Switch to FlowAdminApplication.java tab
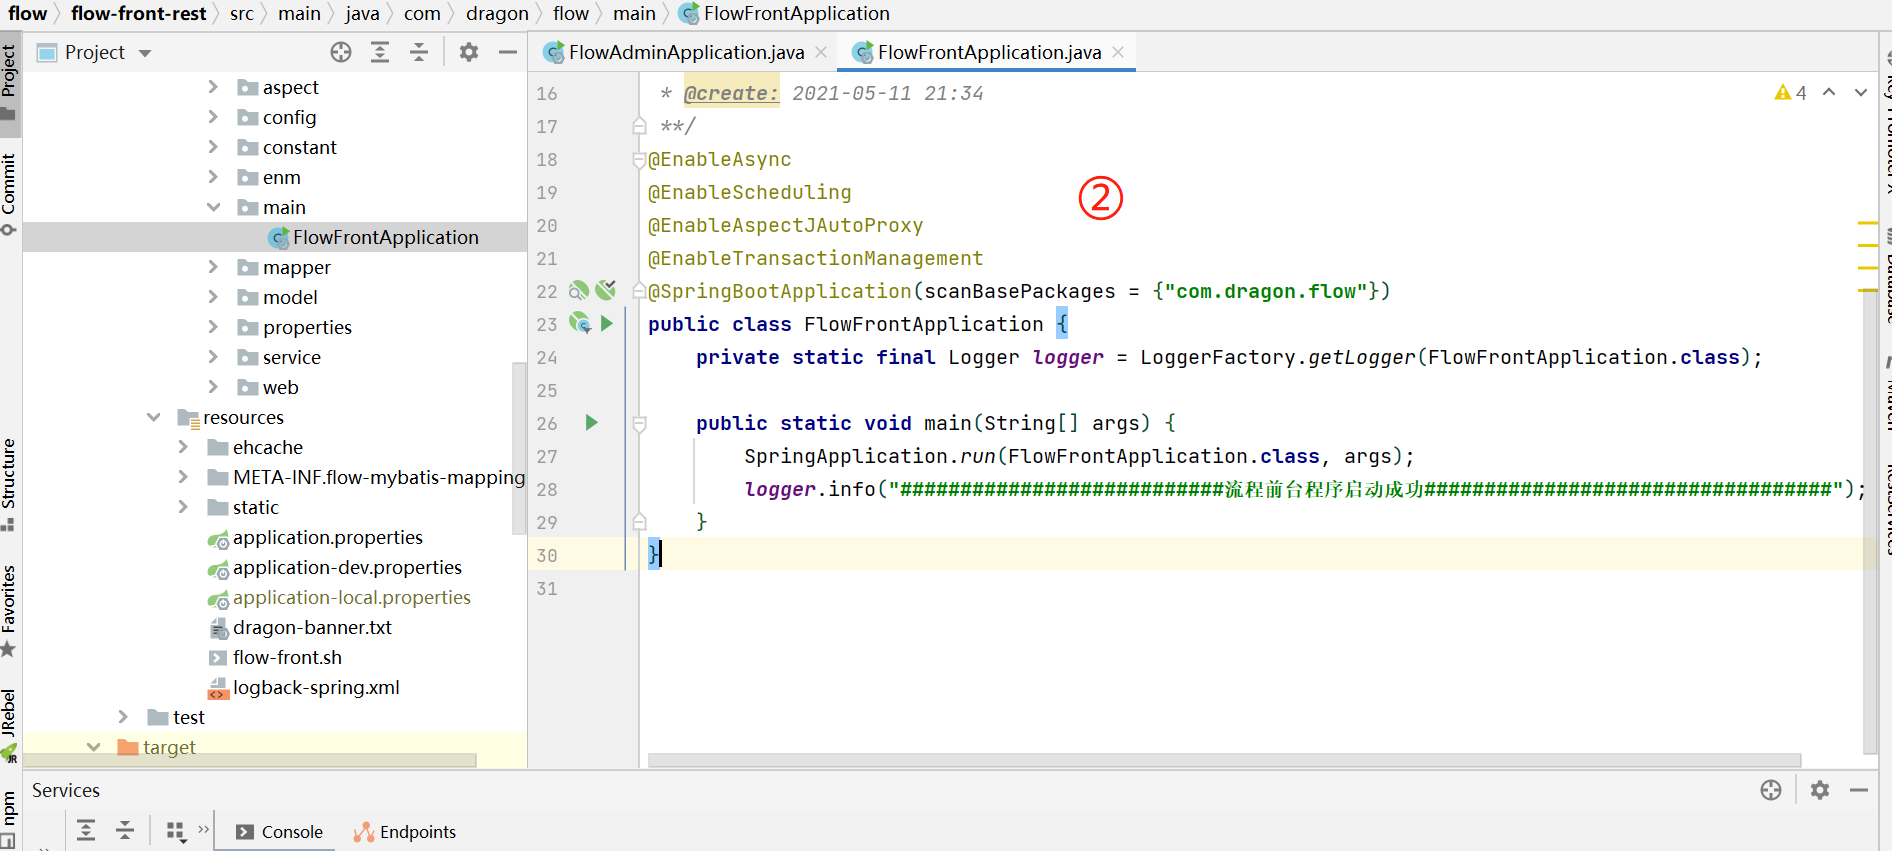 [685, 52]
